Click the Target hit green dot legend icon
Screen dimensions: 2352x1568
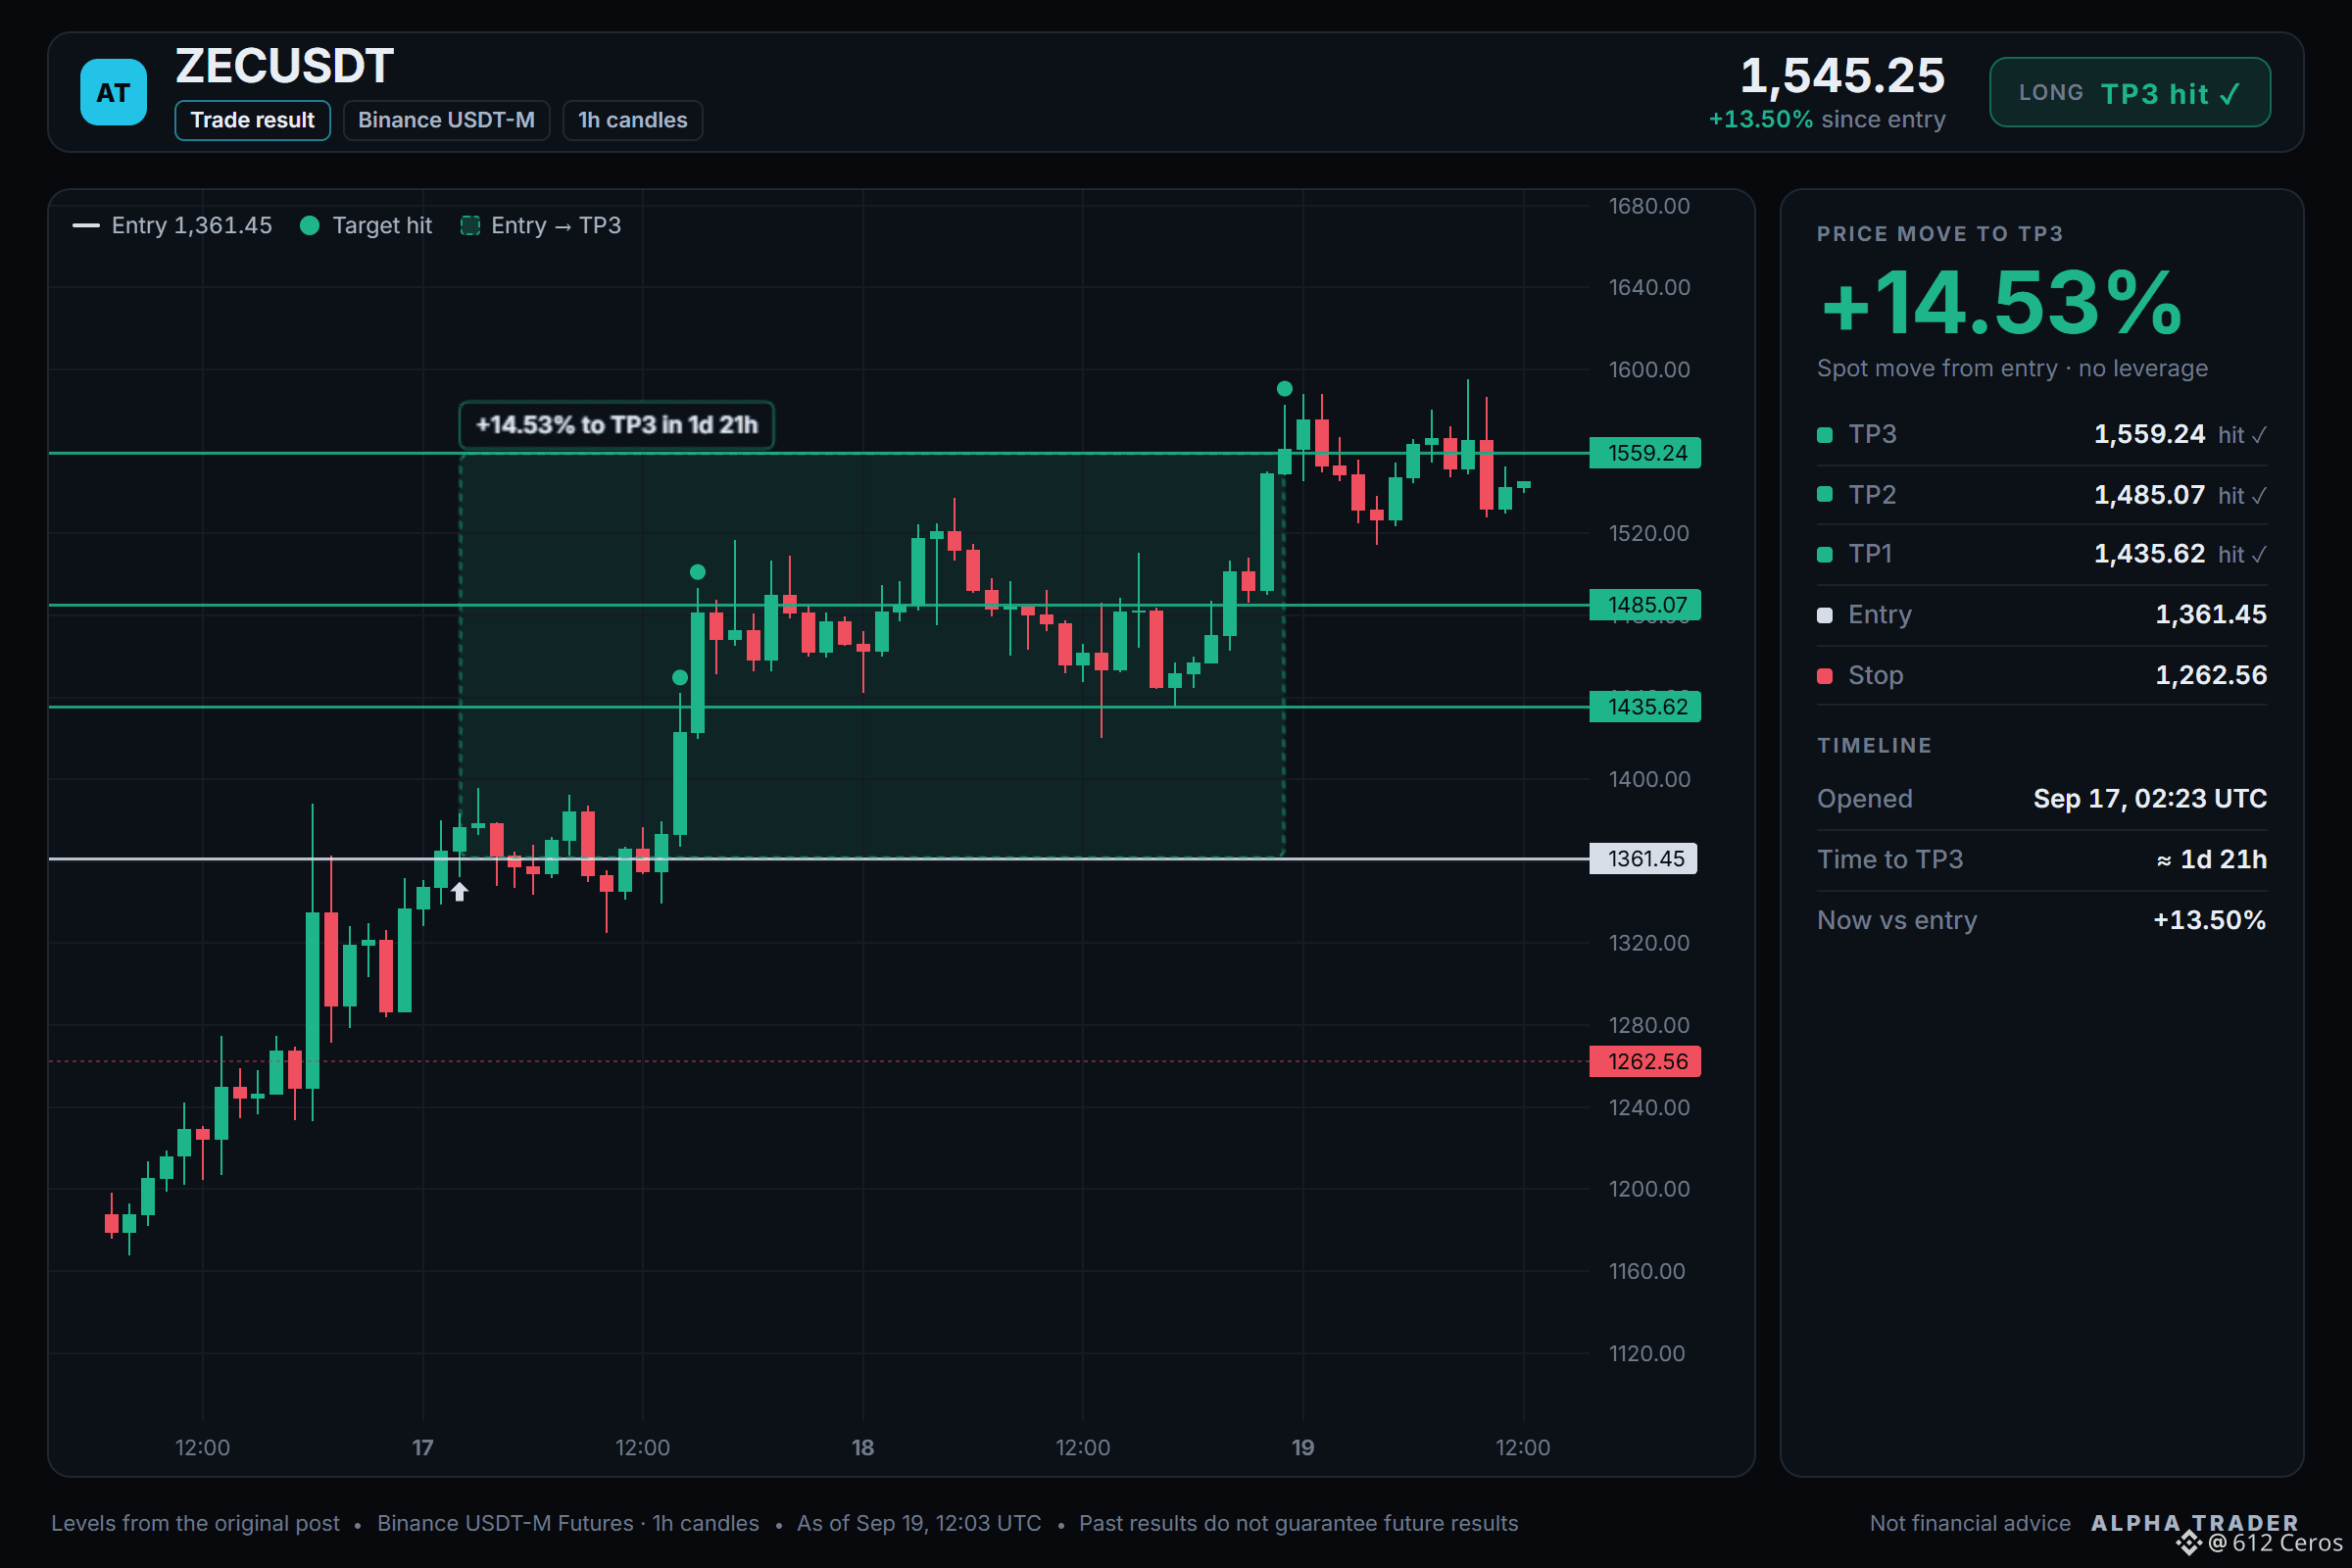coord(310,226)
